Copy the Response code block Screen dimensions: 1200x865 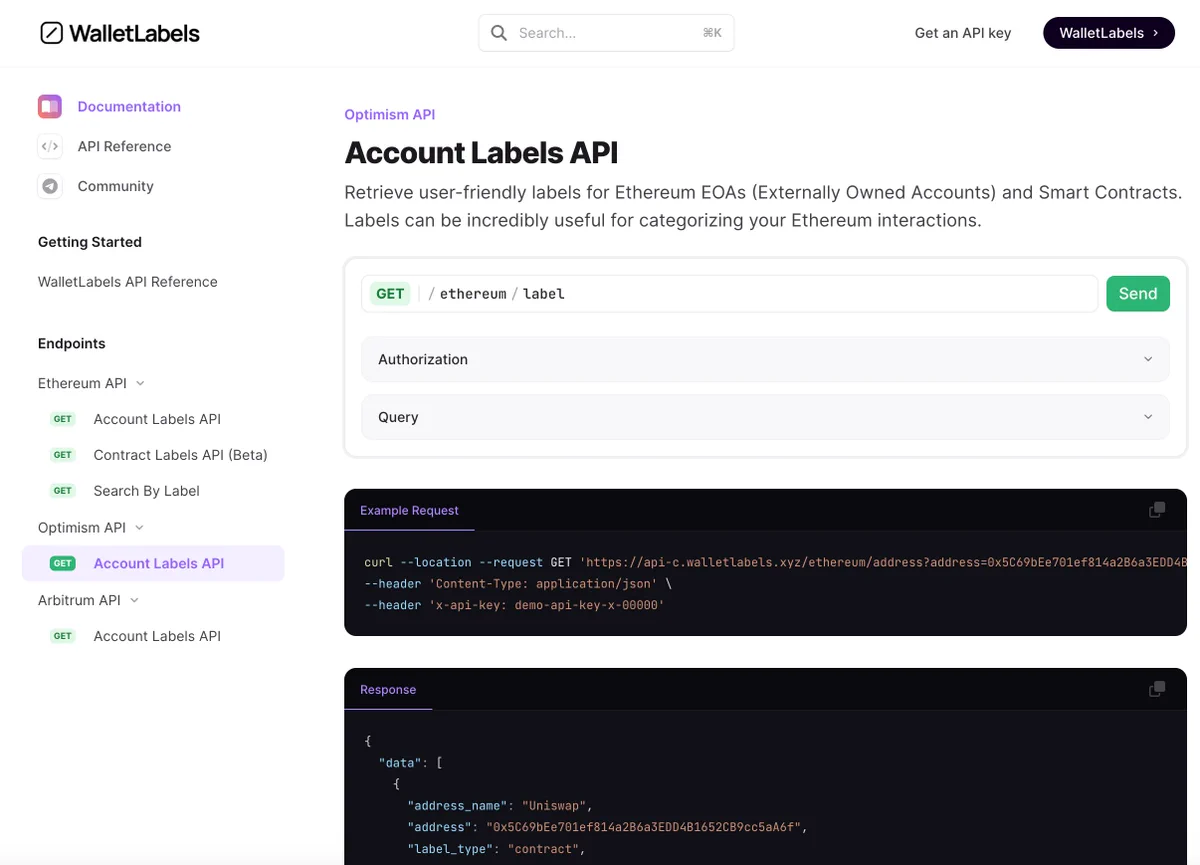pos(1157,689)
